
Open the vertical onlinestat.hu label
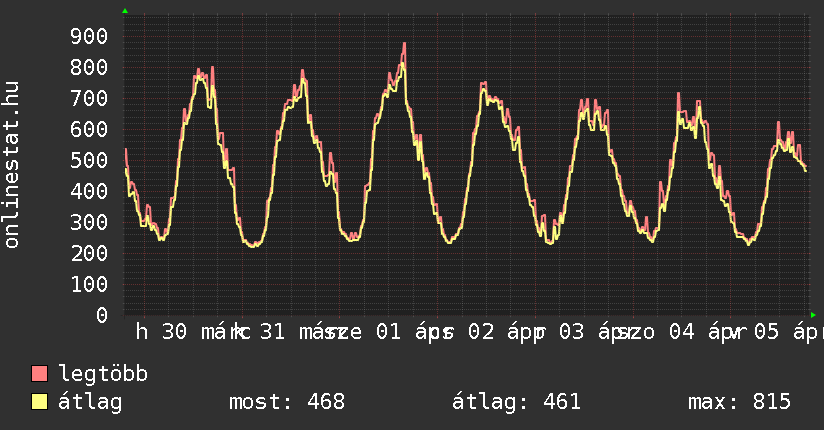click(13, 165)
